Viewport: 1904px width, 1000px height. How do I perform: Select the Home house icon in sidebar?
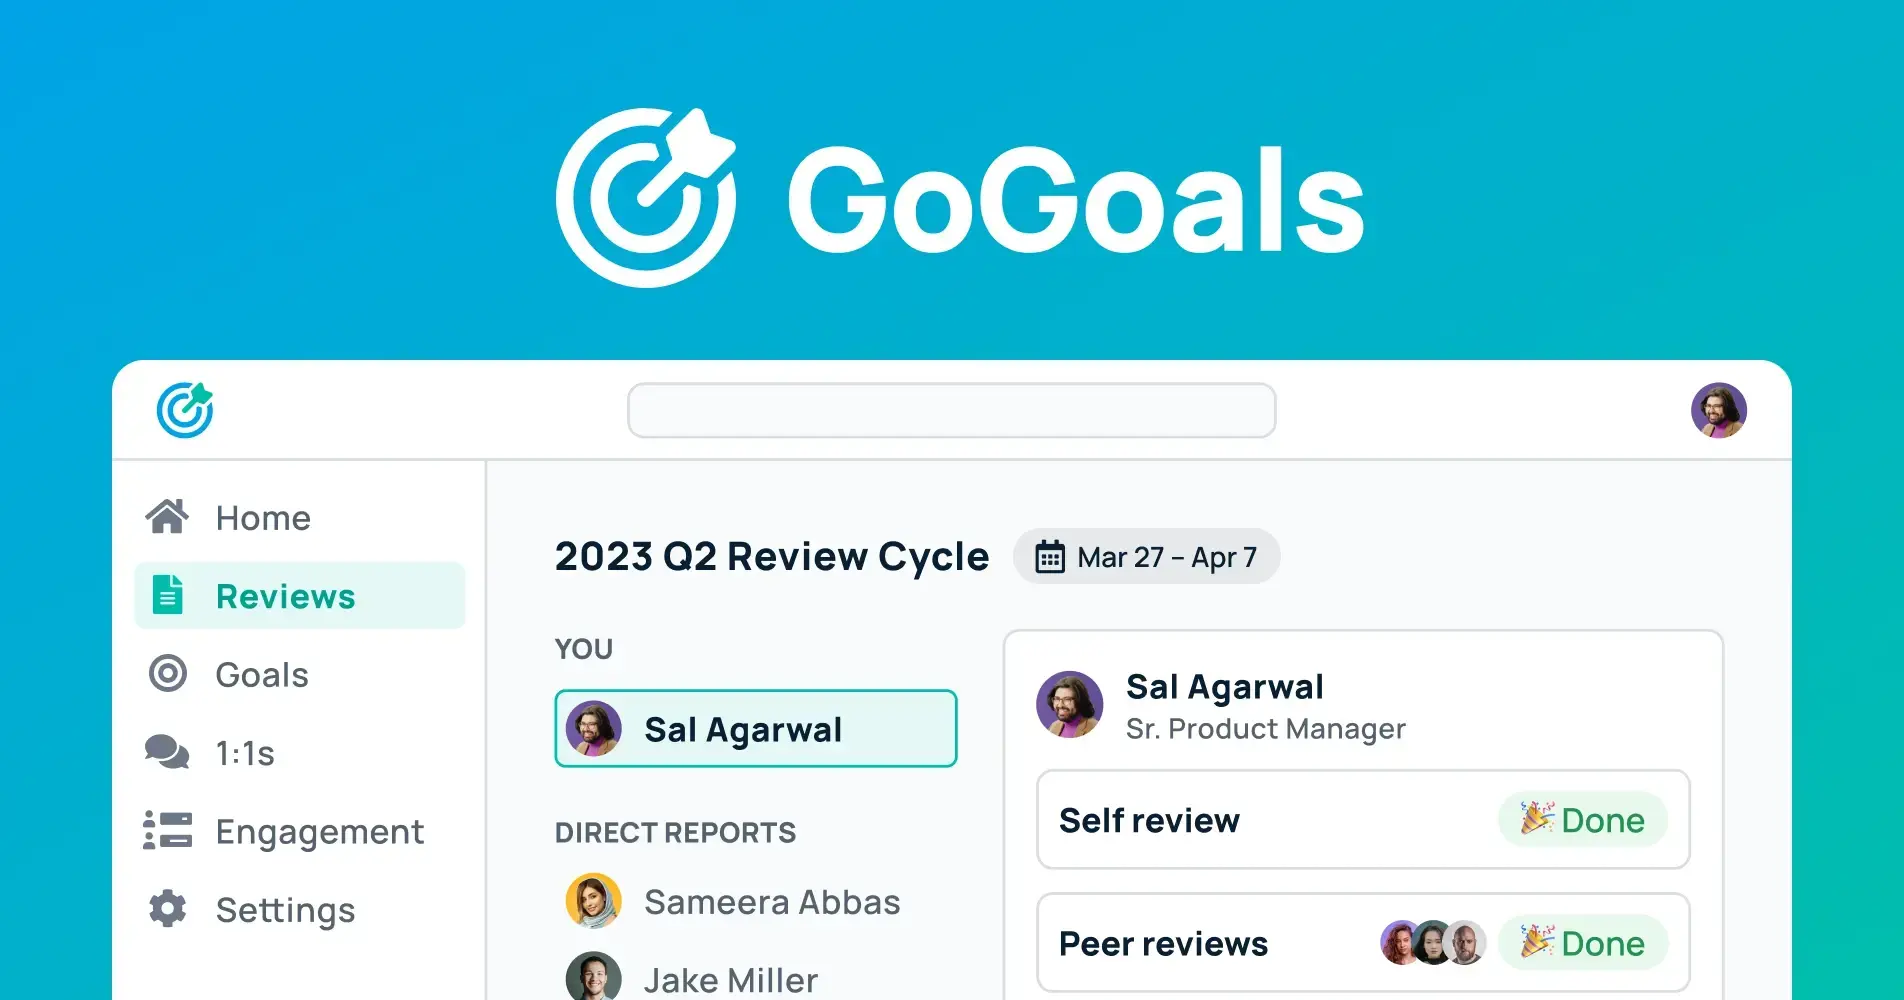pos(168,517)
